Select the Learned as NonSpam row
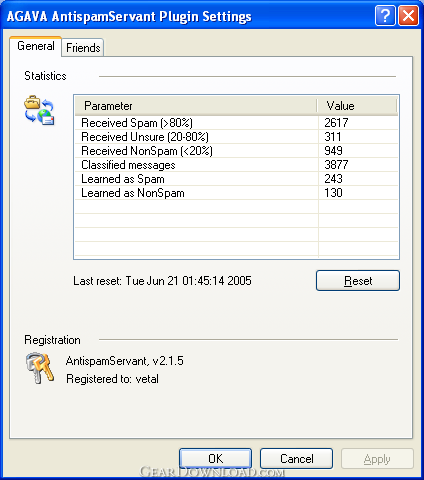This screenshot has width=424, height=480. tap(236, 193)
